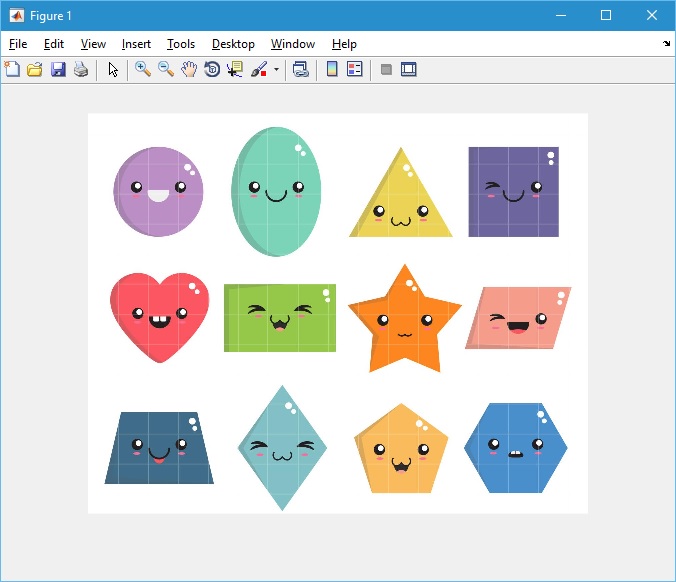676x582 pixels.
Task: Open the Insert menu
Action: click(x=136, y=44)
